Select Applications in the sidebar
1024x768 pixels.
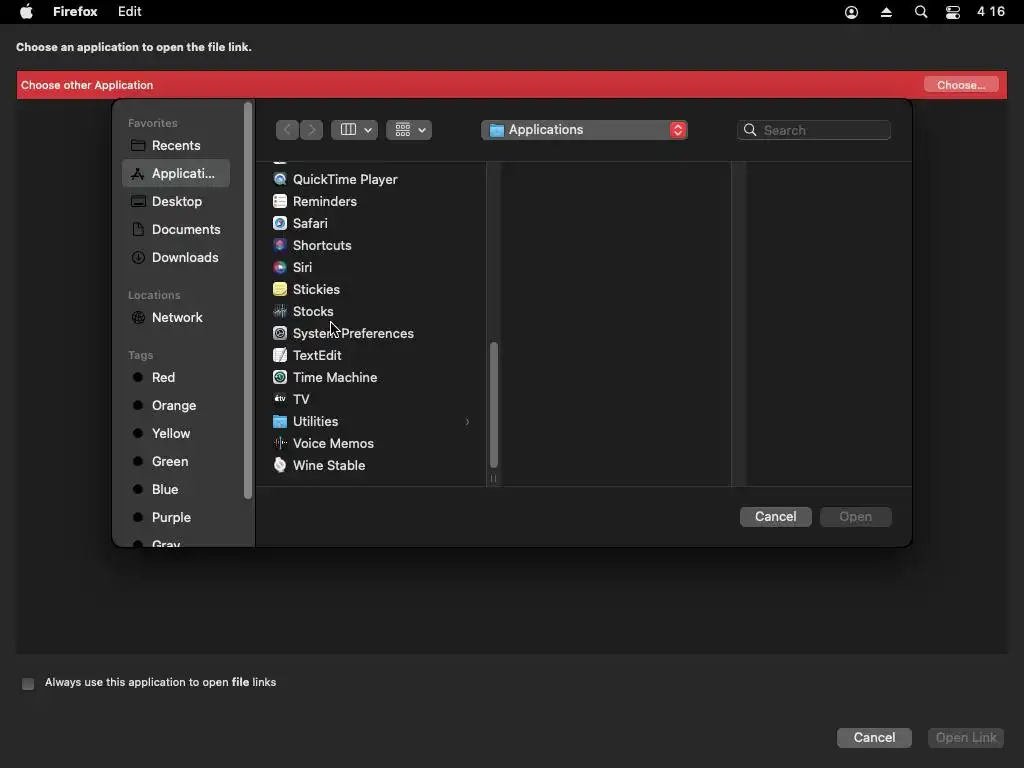tap(176, 174)
